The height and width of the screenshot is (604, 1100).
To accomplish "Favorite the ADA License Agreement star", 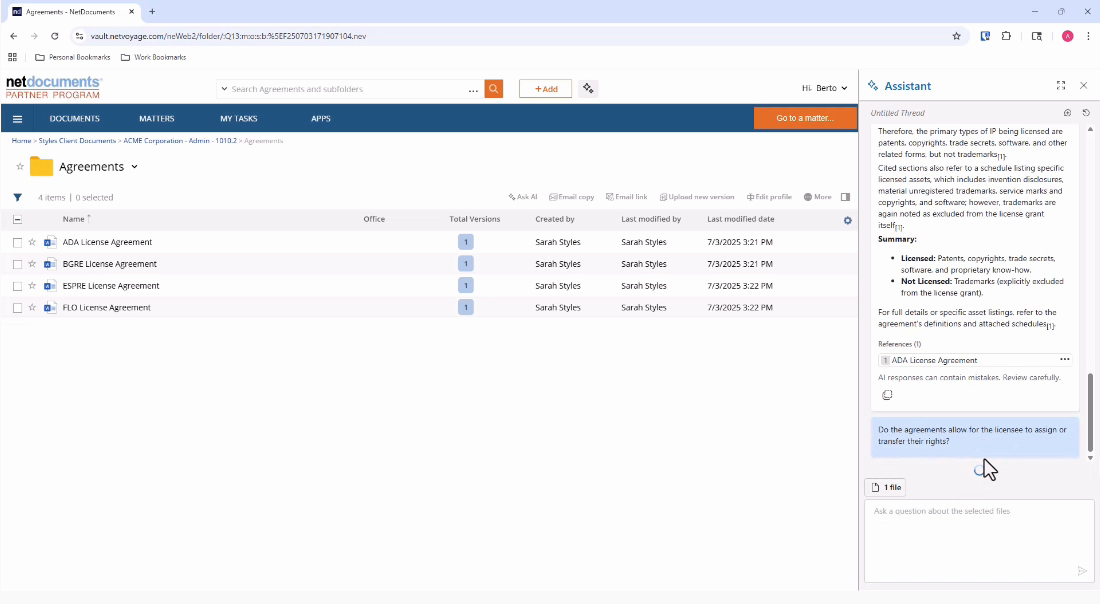I will click(x=32, y=242).
